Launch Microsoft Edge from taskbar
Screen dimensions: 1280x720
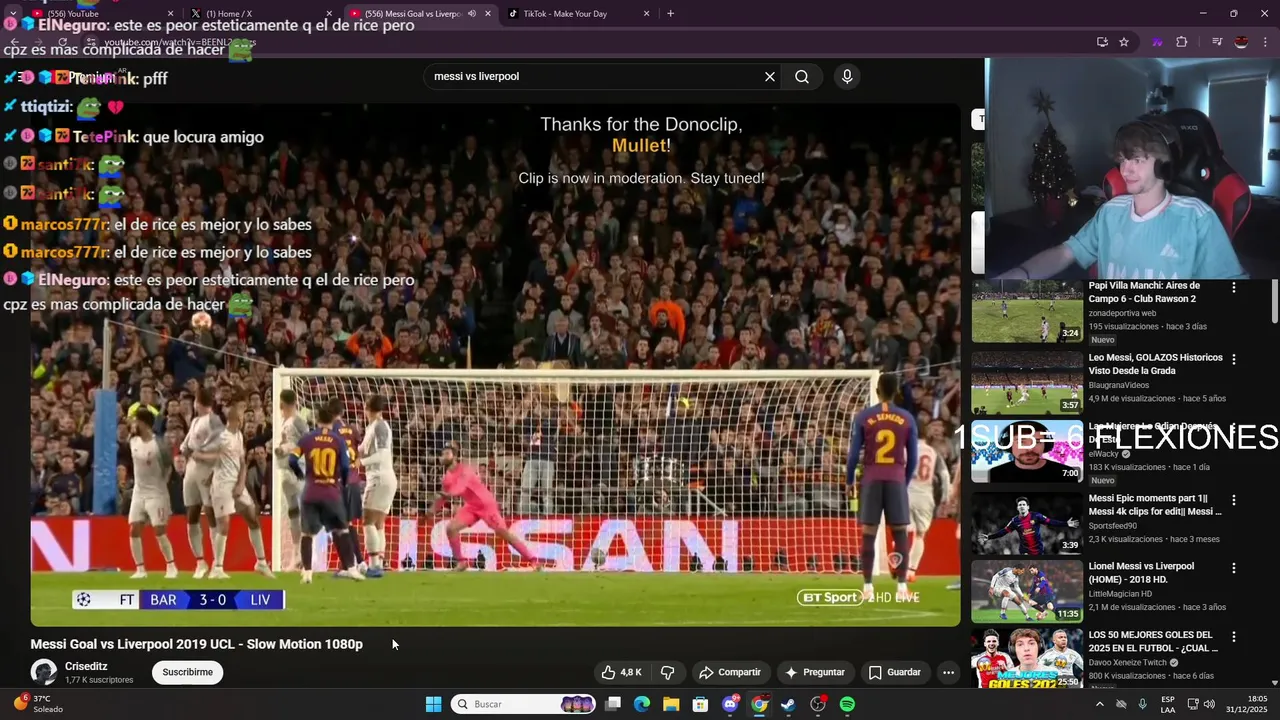coord(642,704)
